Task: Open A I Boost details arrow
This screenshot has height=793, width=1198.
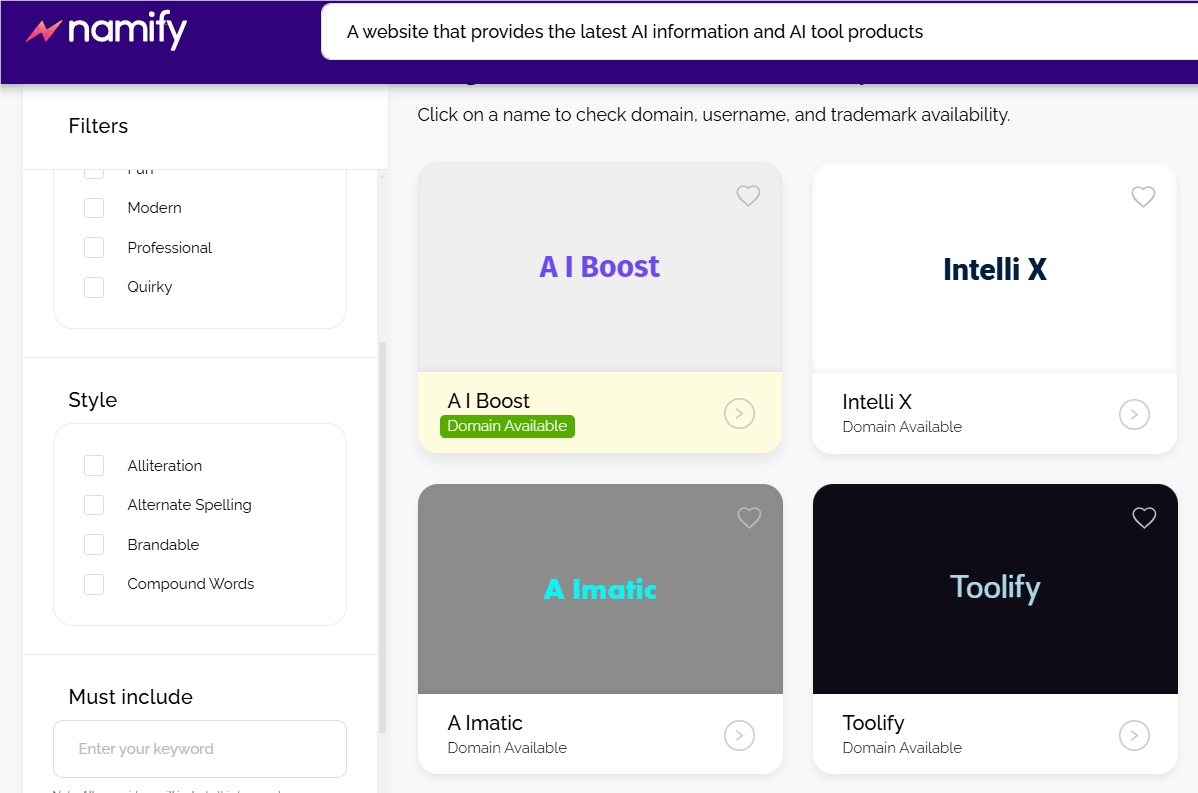Action: (x=739, y=413)
